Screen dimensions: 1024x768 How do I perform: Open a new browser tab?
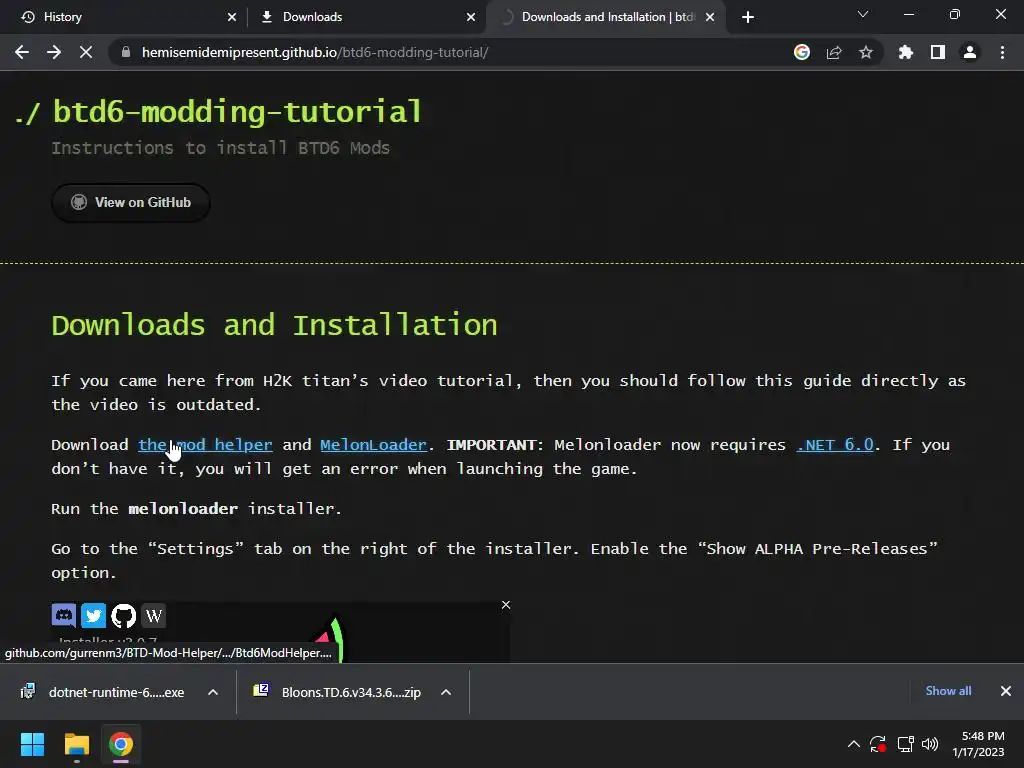click(x=748, y=17)
